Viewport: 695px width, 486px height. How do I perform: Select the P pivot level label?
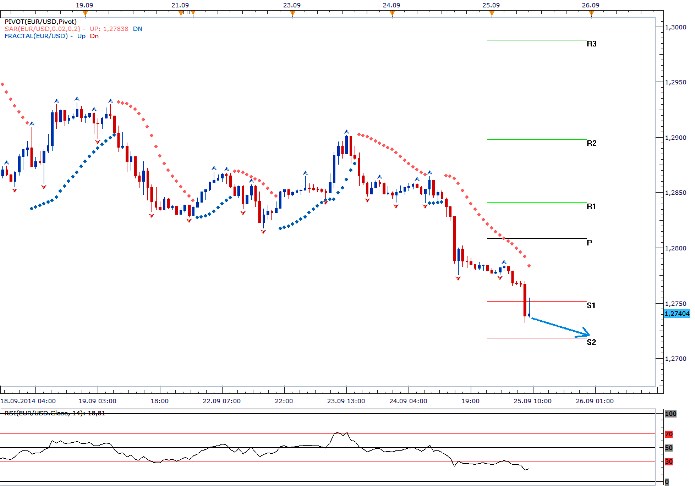tap(589, 243)
